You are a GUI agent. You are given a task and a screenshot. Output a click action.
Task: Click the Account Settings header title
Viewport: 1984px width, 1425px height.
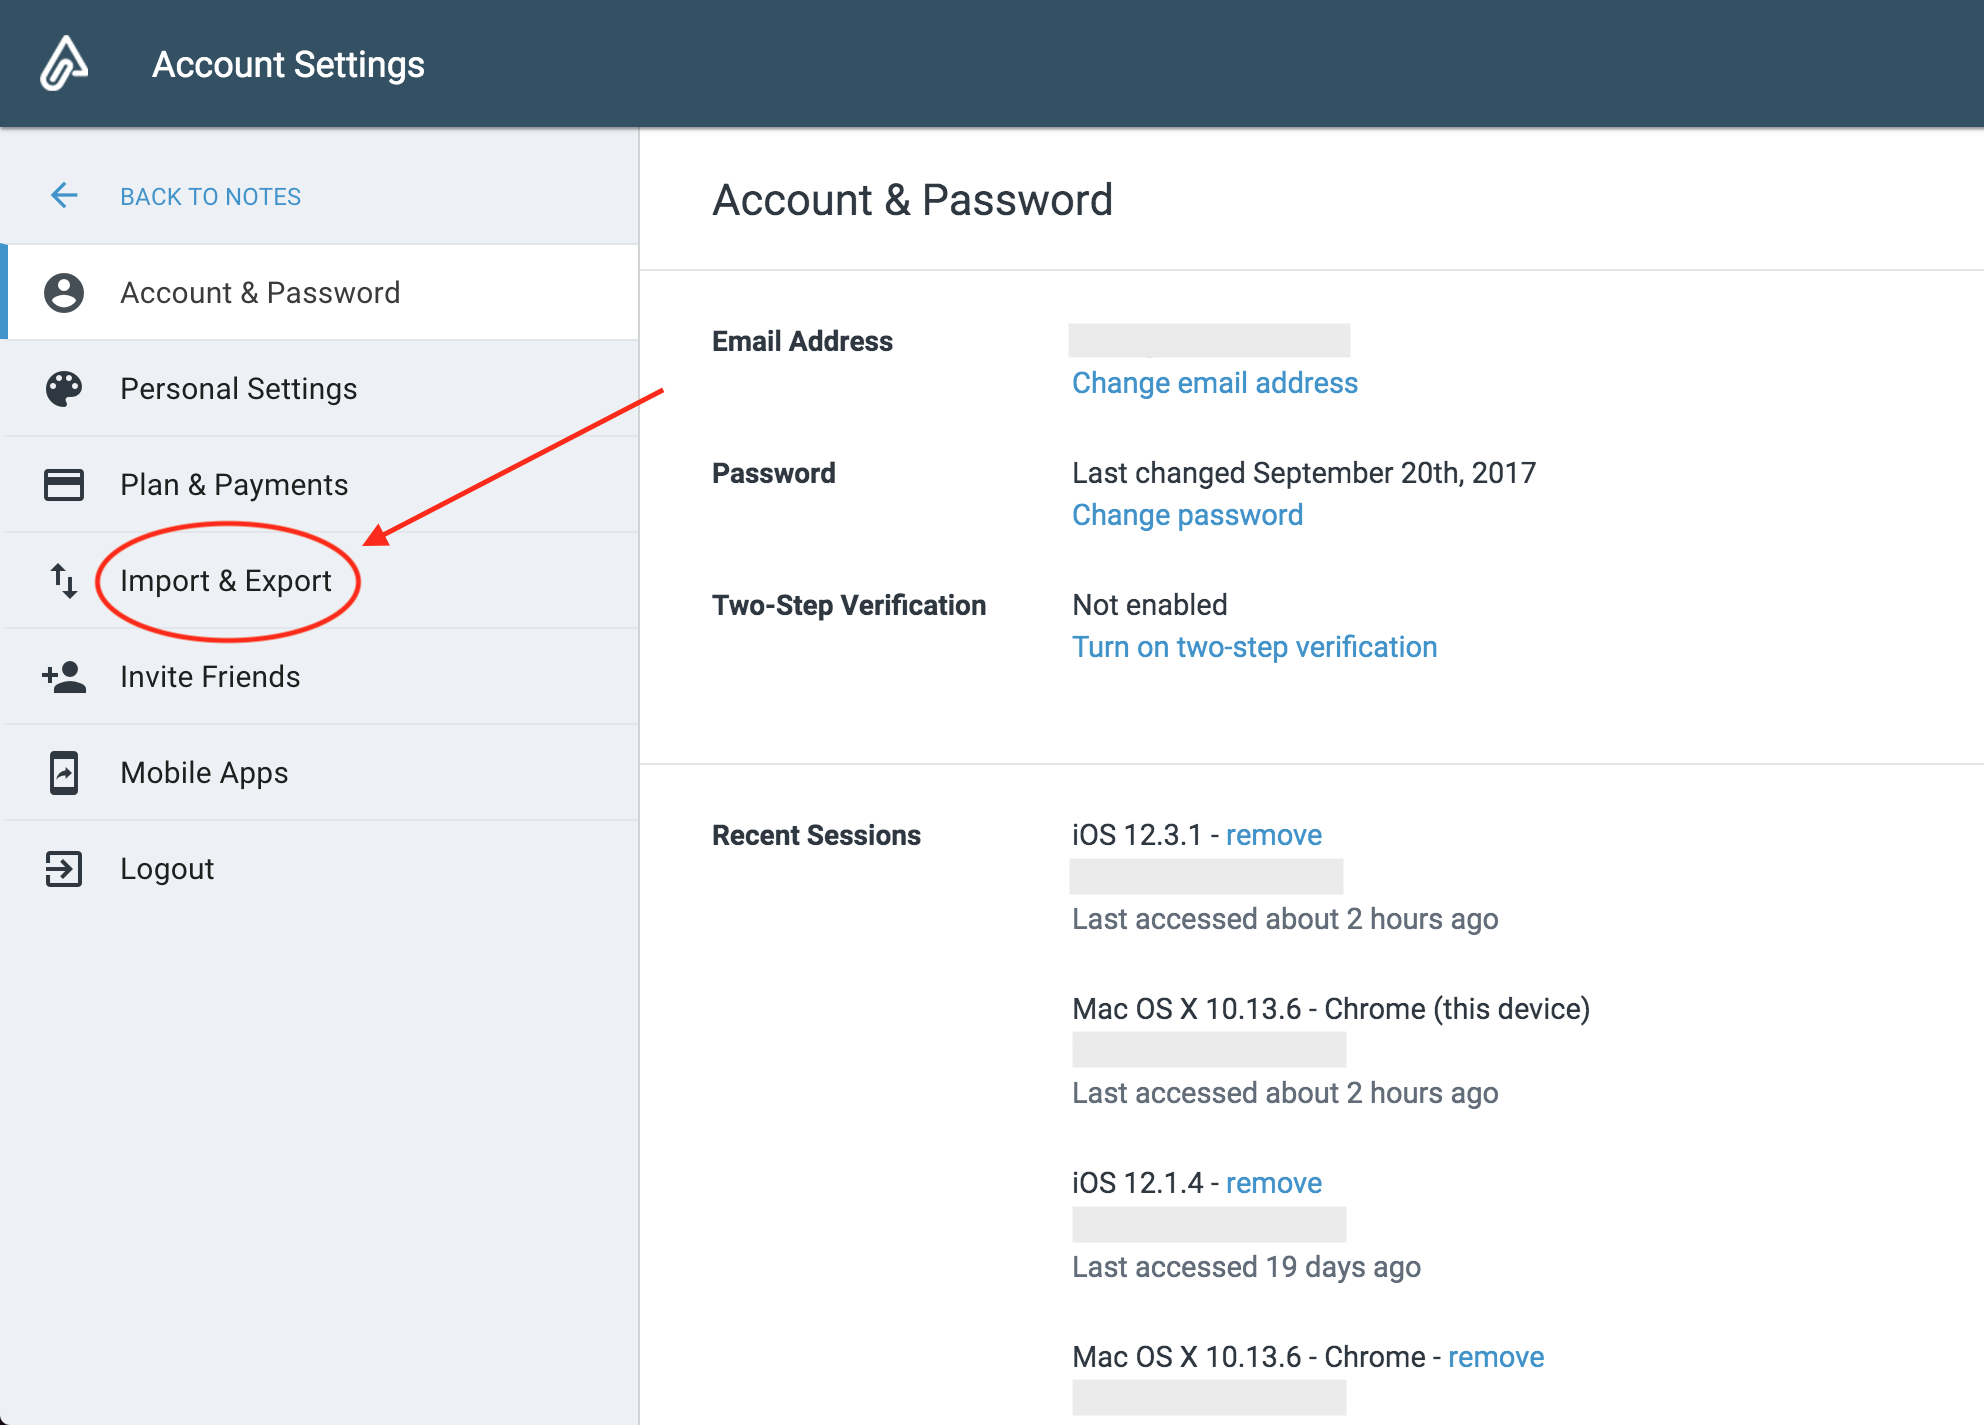click(288, 65)
